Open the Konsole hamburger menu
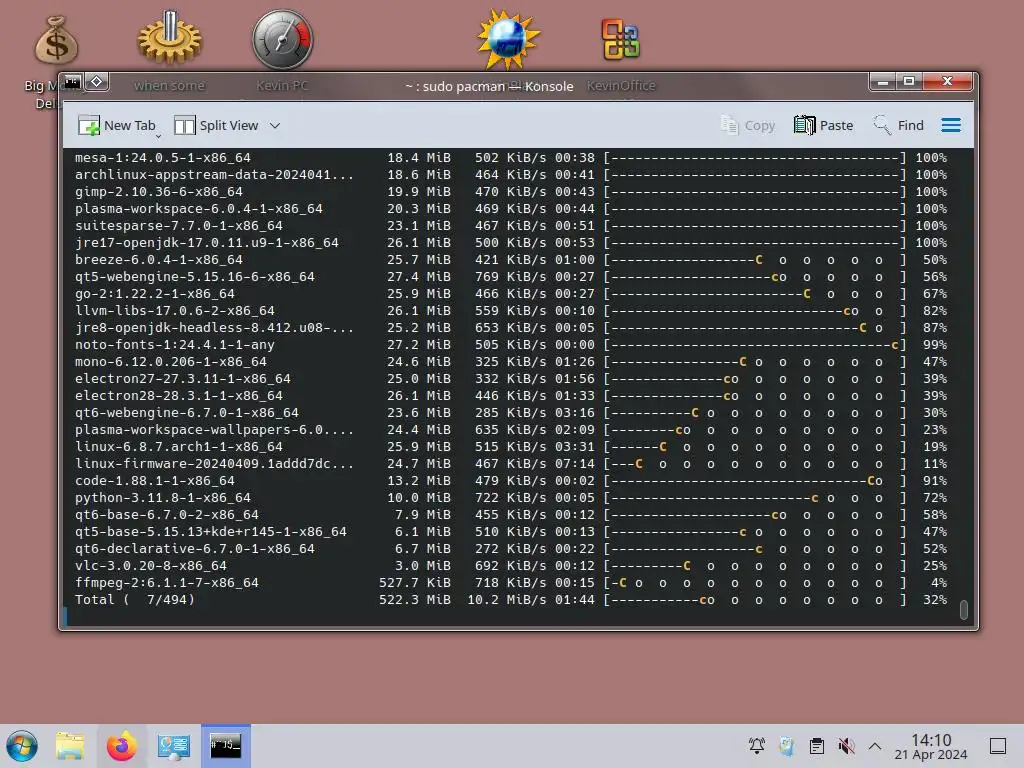Viewport: 1024px width, 768px height. click(951, 125)
